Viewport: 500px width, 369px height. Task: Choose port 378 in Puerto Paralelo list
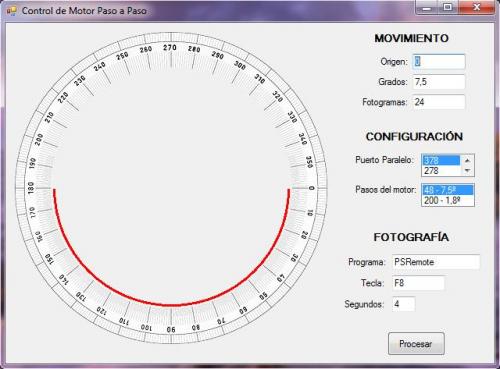point(441,160)
